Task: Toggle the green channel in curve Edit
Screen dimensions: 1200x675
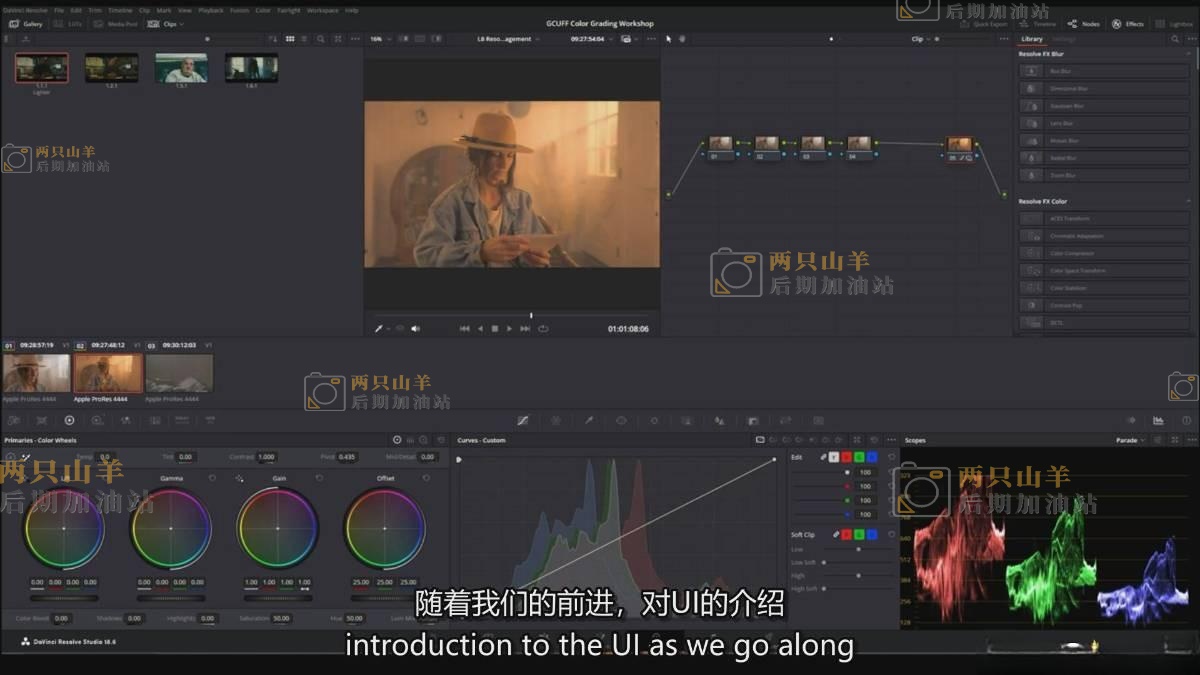Action: coord(859,457)
